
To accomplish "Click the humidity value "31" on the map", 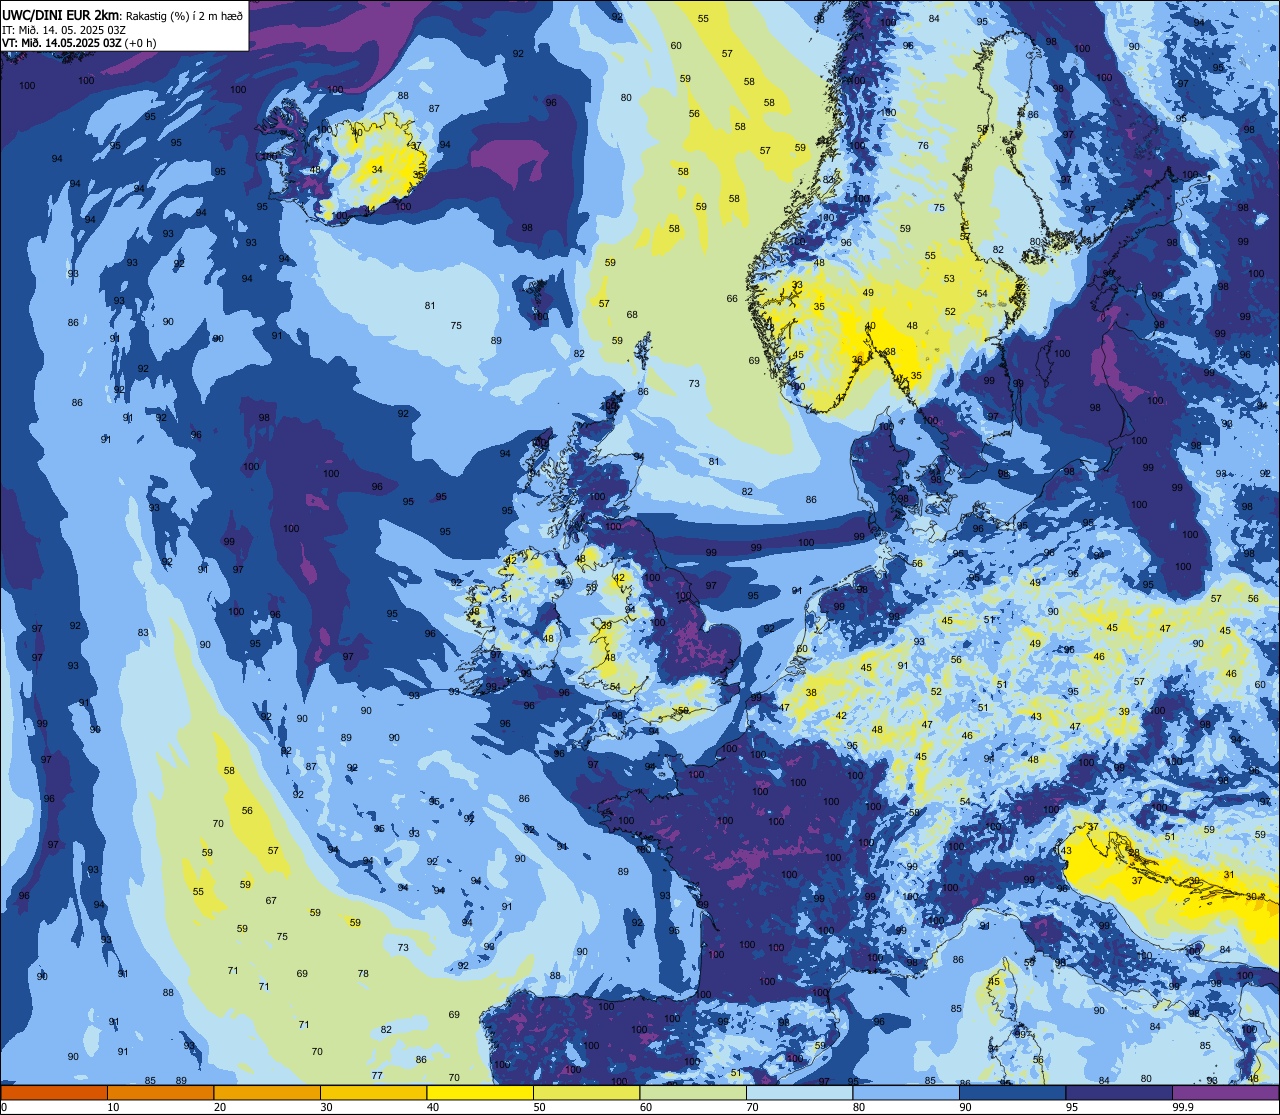I will (1229, 874).
